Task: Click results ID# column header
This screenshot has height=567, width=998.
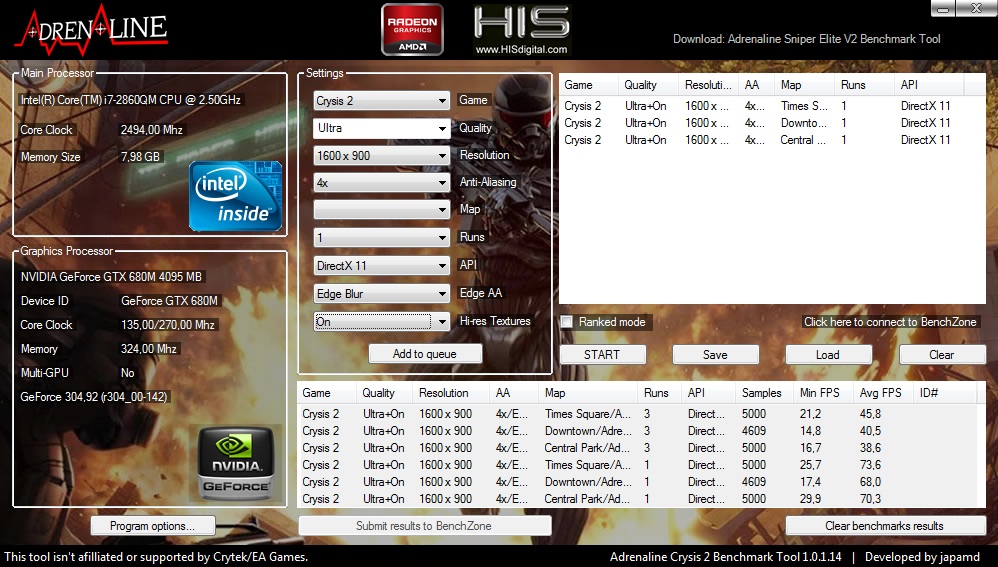Action: [x=945, y=393]
